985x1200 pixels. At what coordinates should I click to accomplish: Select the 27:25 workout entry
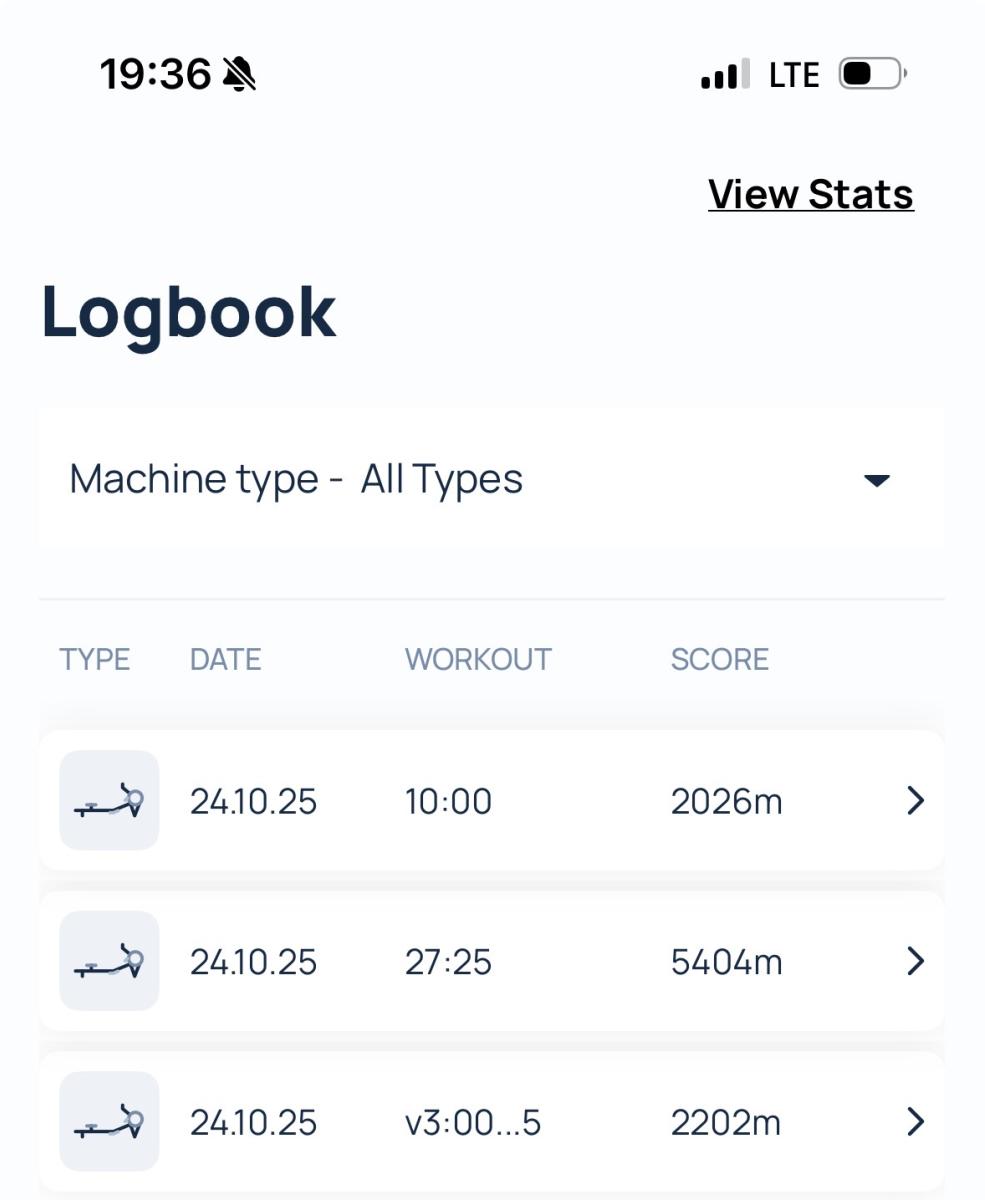448,962
